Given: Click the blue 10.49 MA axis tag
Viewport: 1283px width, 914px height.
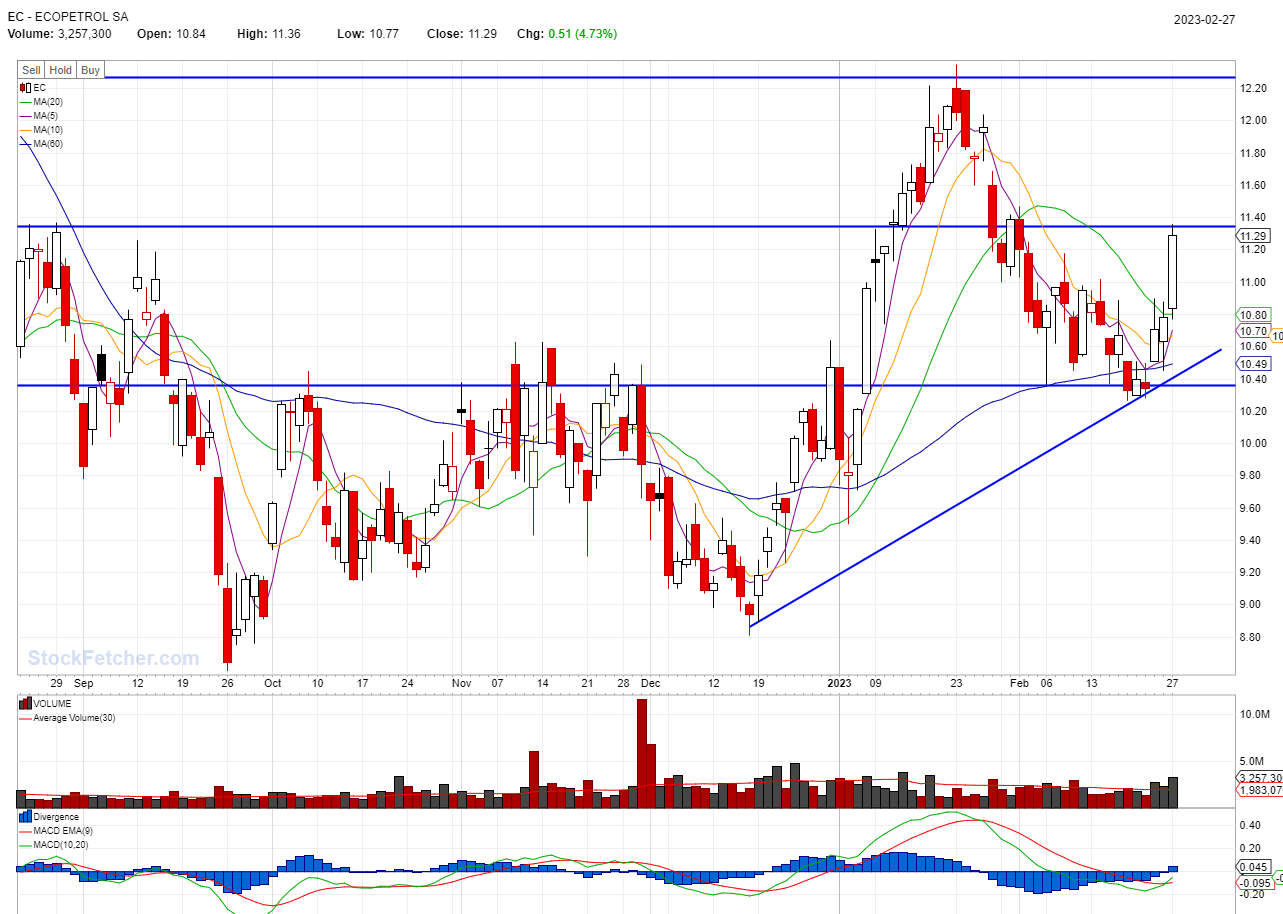Looking at the screenshot, I should click(x=1254, y=364).
